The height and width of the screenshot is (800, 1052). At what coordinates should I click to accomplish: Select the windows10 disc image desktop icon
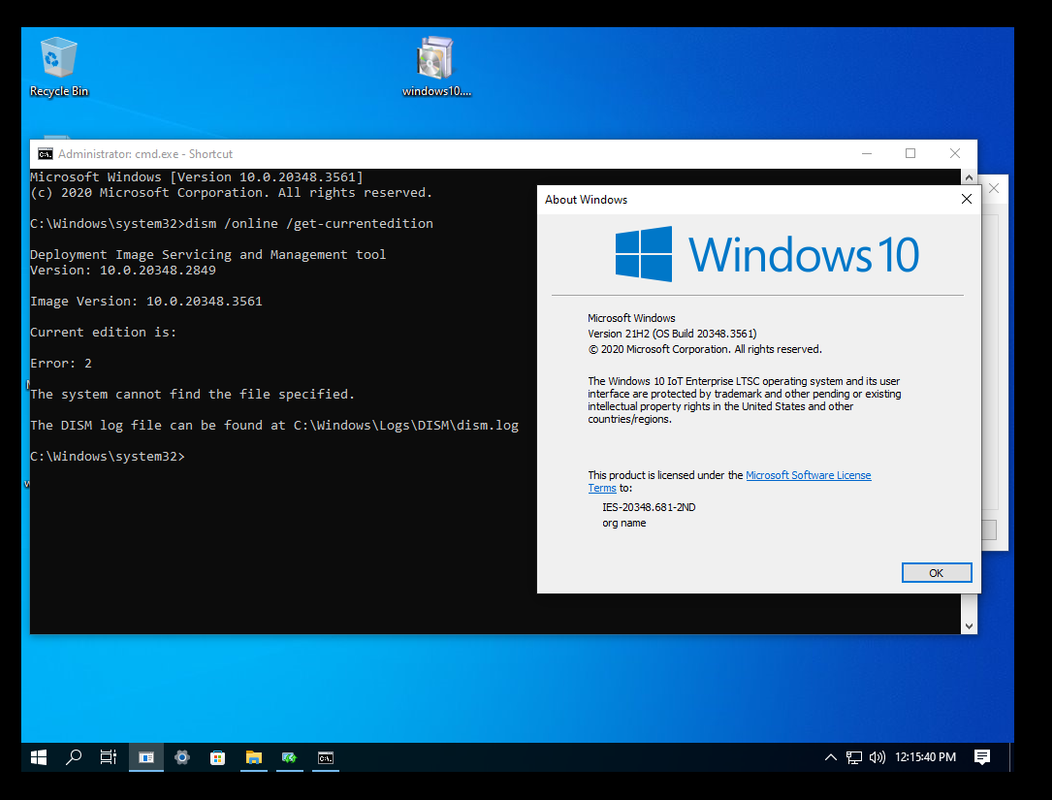tap(436, 67)
